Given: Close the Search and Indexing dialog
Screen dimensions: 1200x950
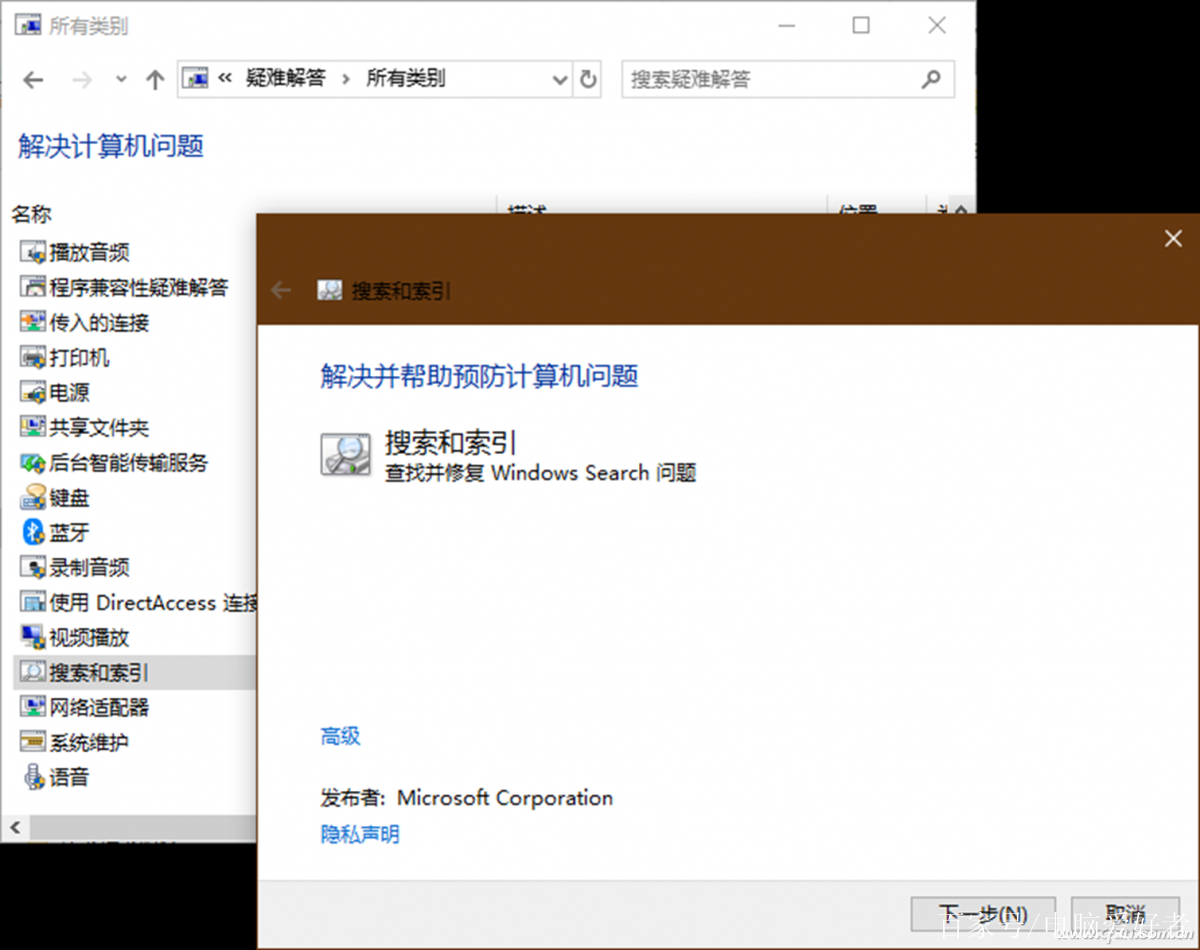Looking at the screenshot, I should (x=1173, y=238).
